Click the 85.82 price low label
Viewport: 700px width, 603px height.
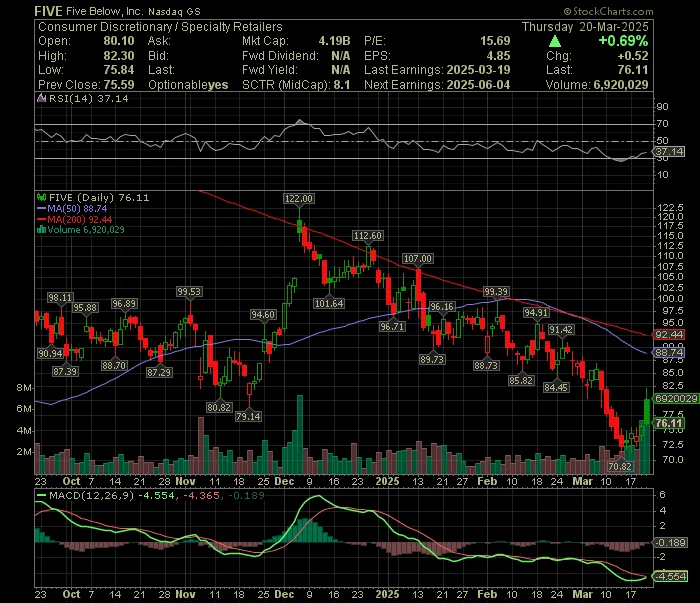click(521, 381)
